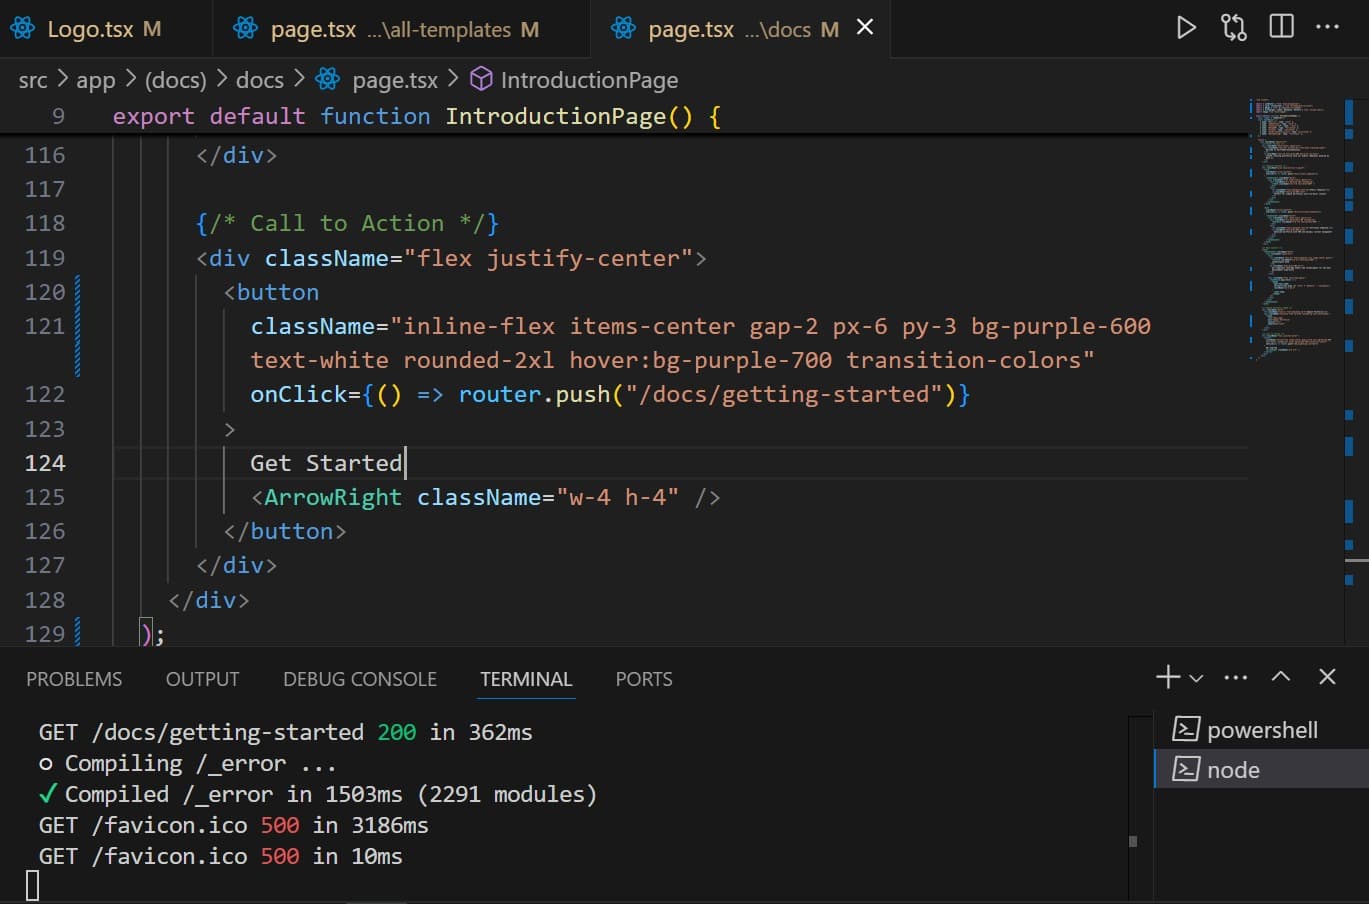This screenshot has width=1369, height=904.
Task: Open Changes via the compare arrows icon
Action: point(1234,28)
